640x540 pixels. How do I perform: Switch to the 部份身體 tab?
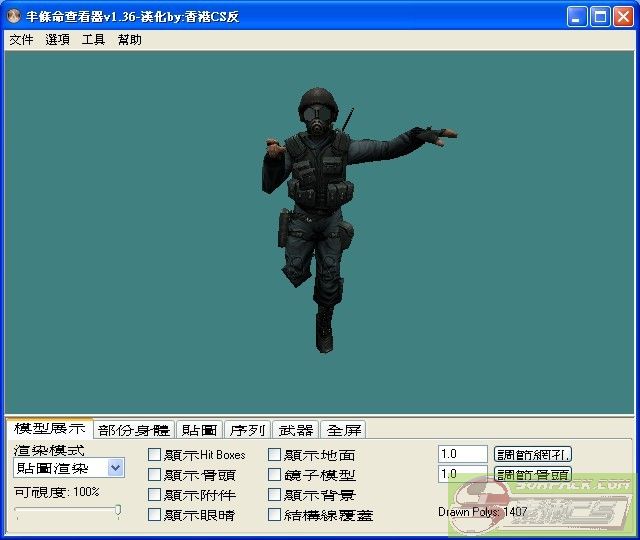pyautogui.click(x=134, y=430)
